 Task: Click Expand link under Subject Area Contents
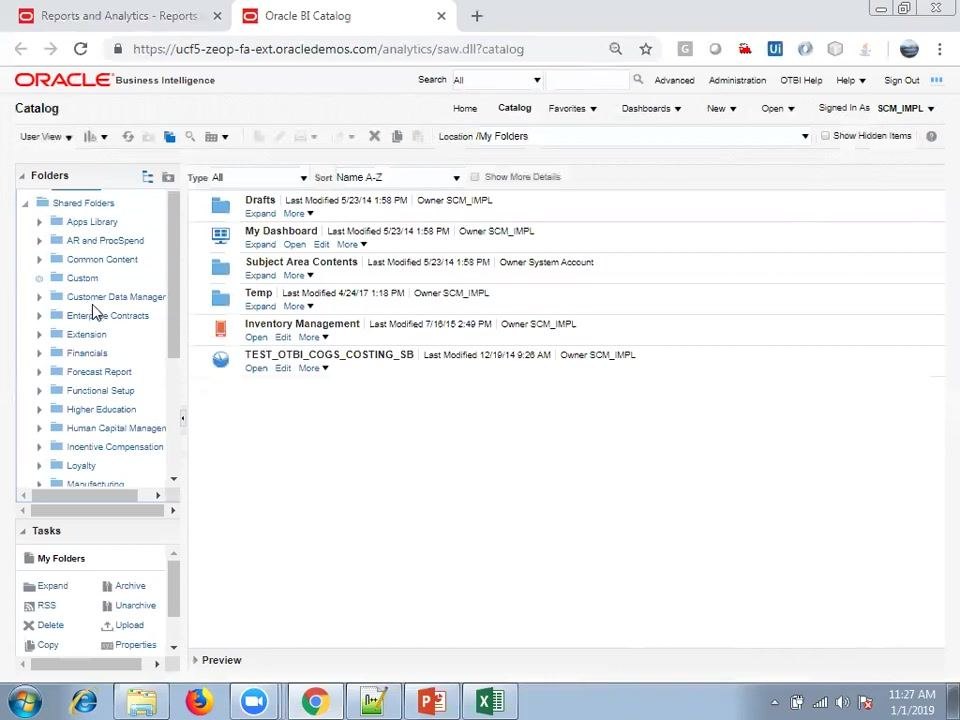click(260, 276)
